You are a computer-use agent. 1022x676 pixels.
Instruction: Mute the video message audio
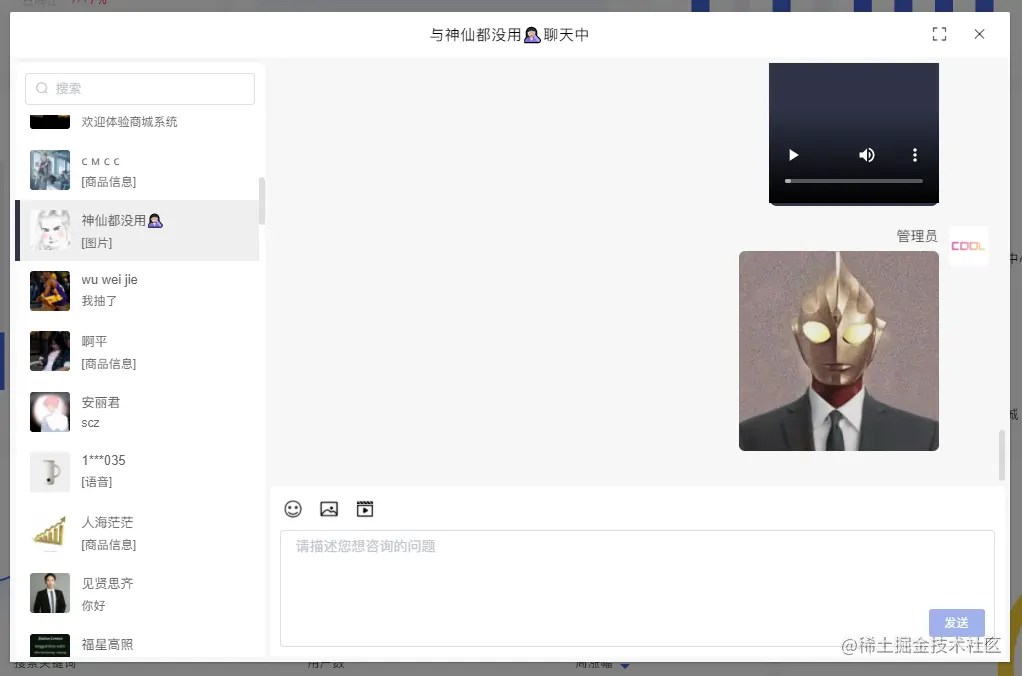[x=866, y=155]
